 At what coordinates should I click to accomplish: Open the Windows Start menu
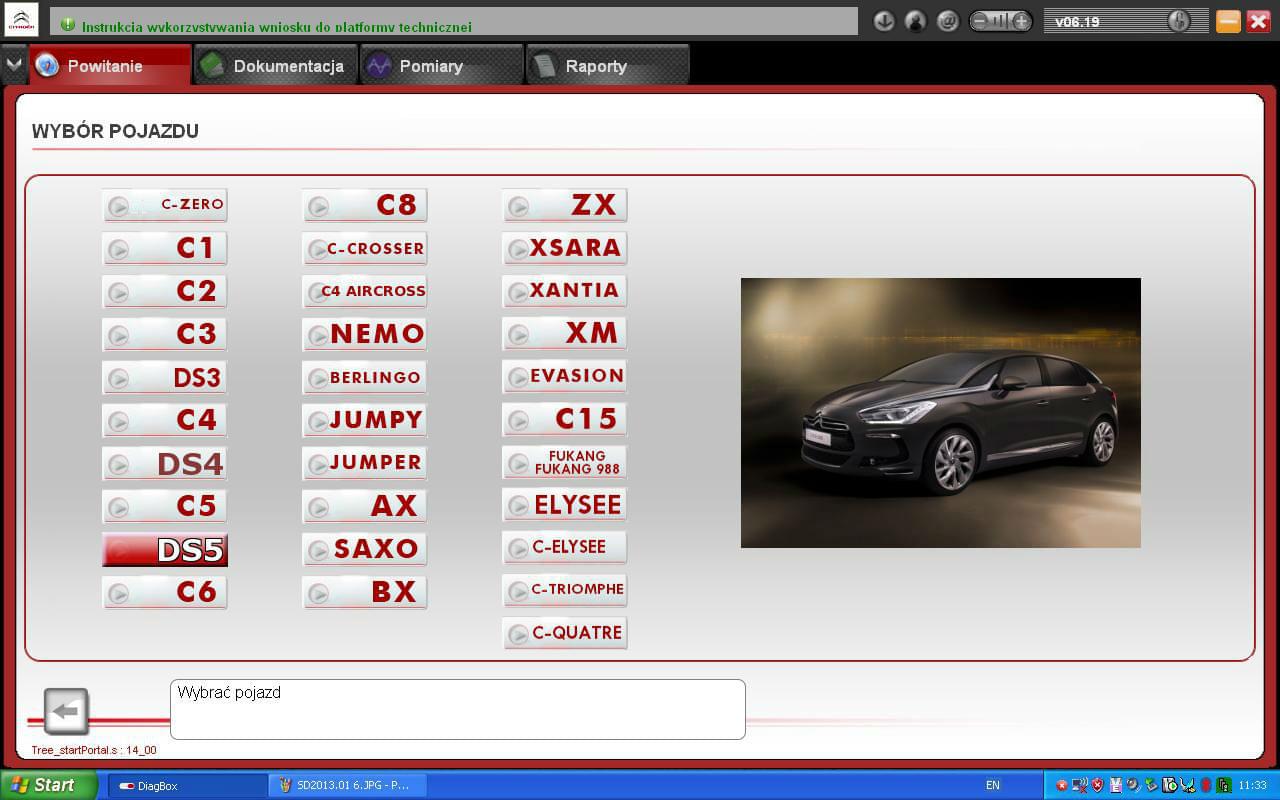[48, 785]
